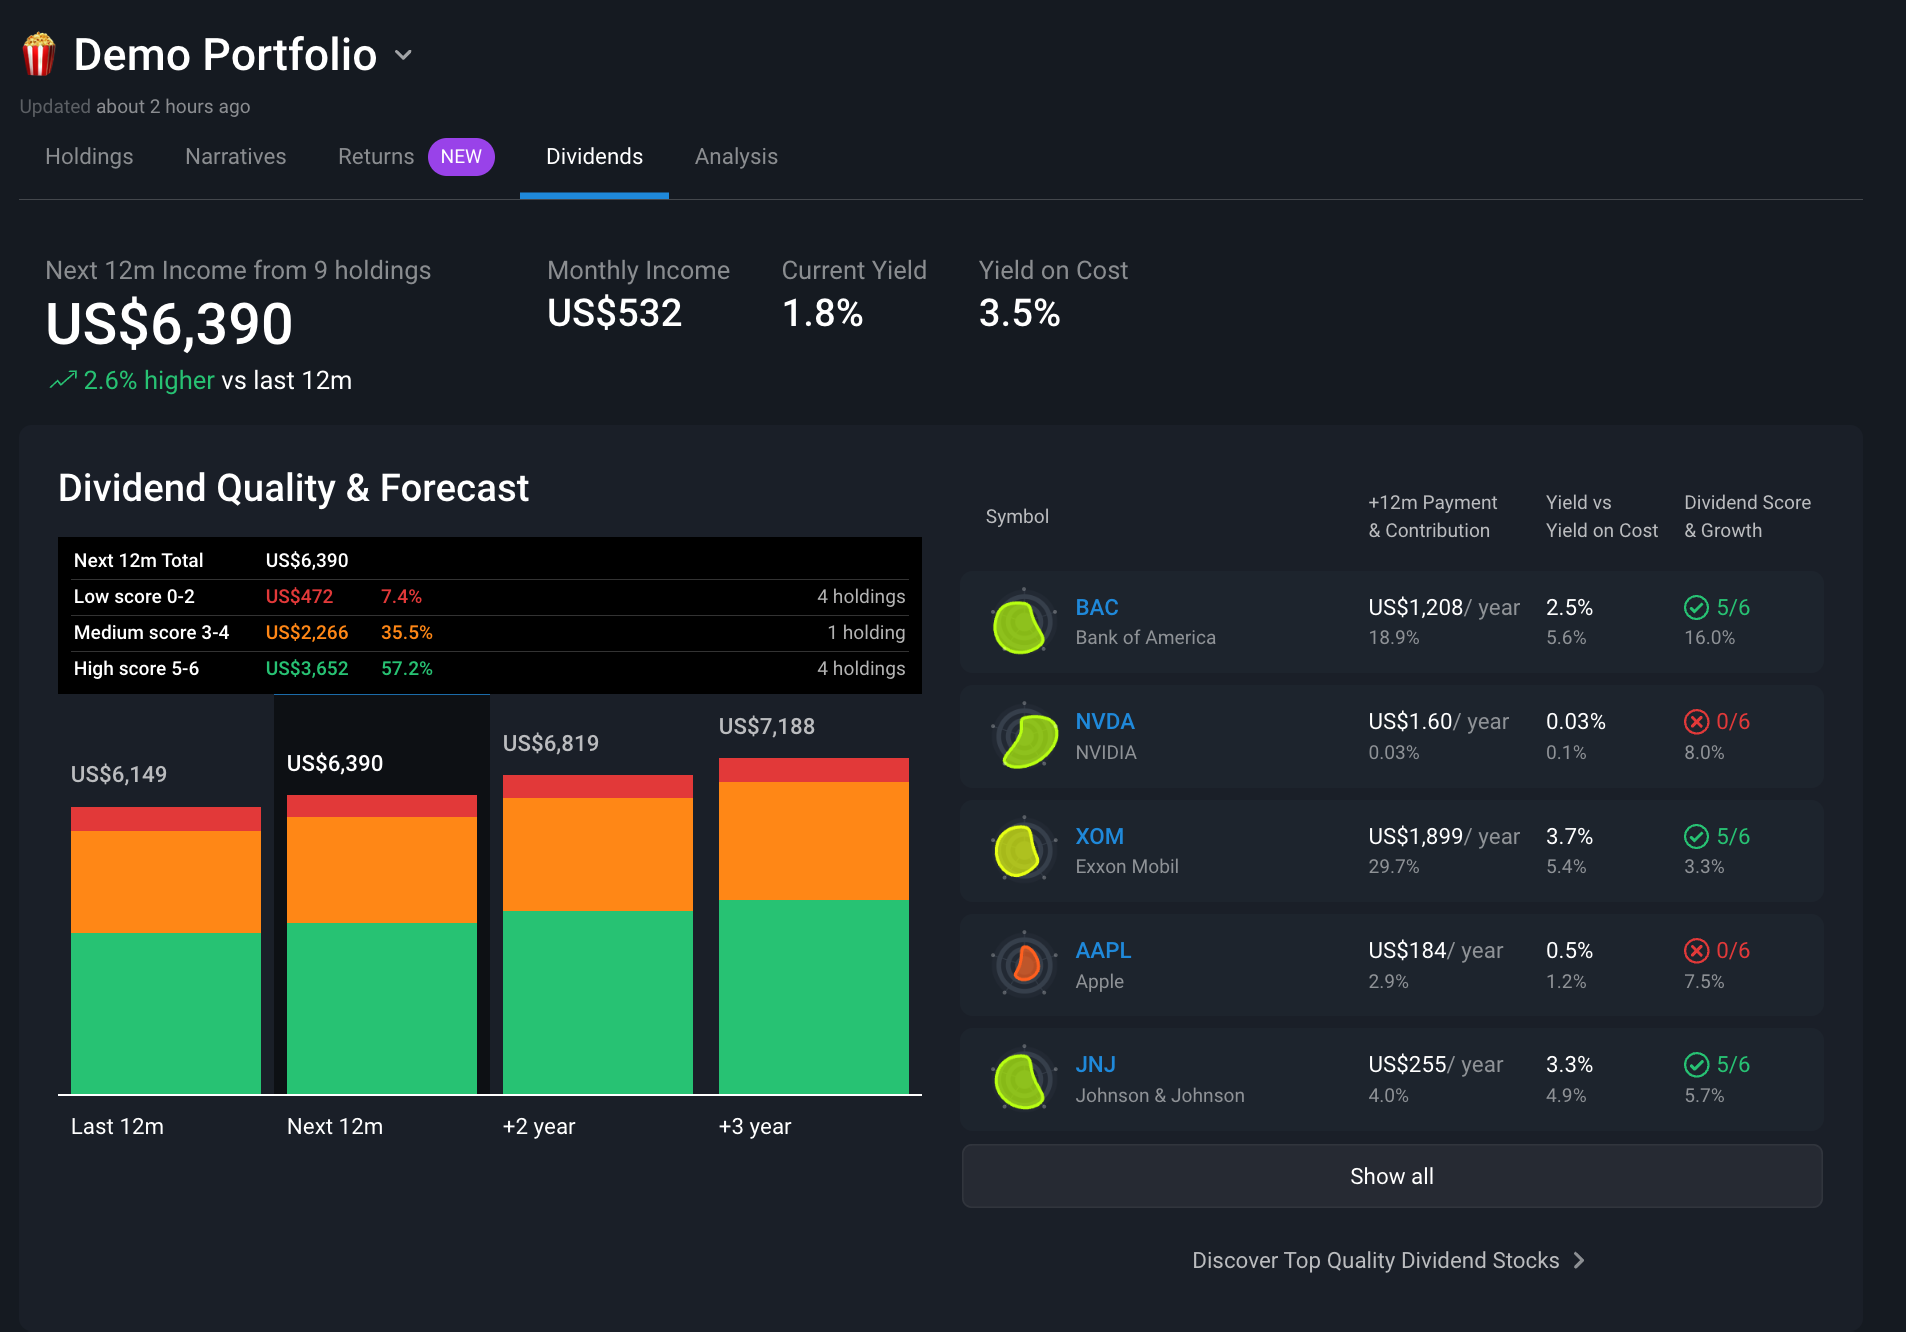The height and width of the screenshot is (1332, 1906).
Task: Open the Narratives tab
Action: pyautogui.click(x=236, y=156)
